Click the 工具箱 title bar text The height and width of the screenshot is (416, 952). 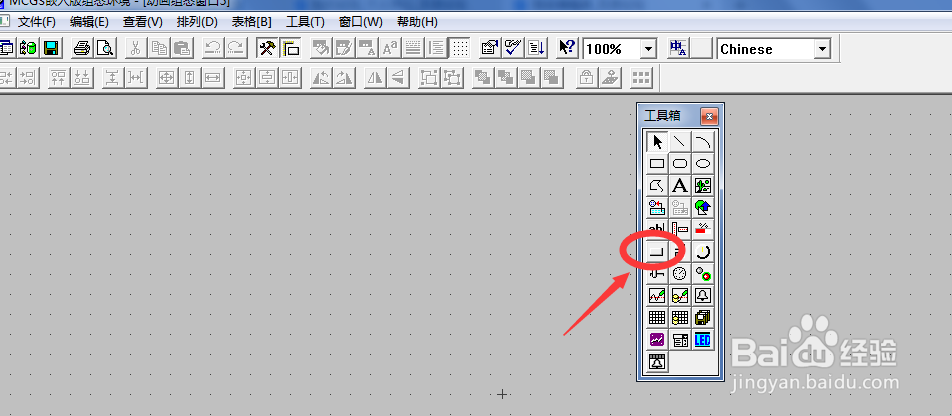662,115
